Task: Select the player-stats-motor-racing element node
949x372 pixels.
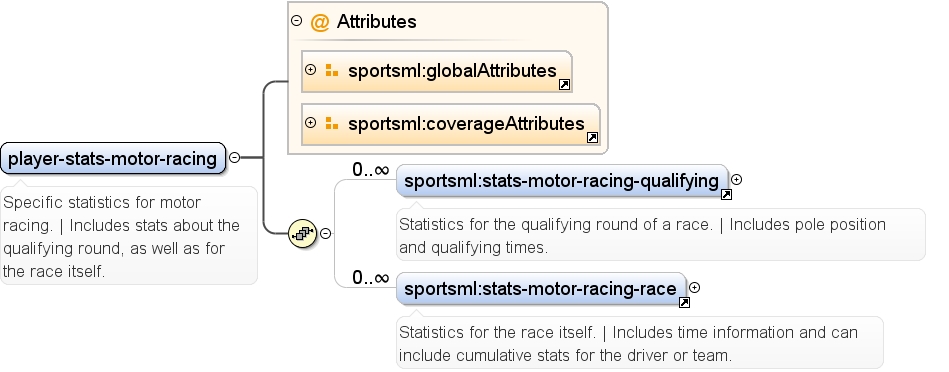Action: pos(113,158)
